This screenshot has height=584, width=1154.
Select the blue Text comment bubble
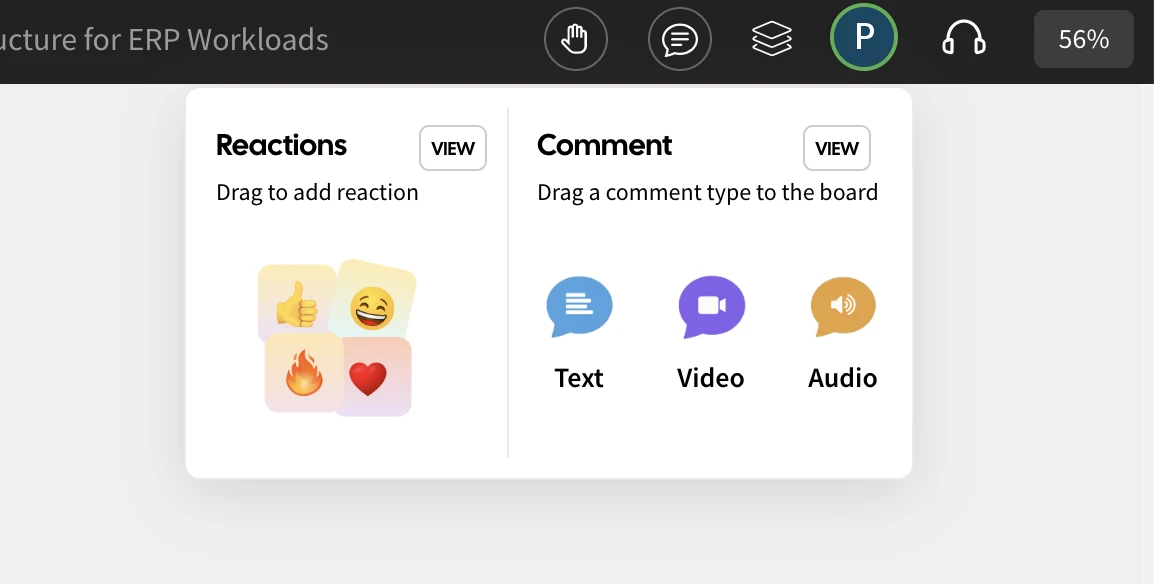(x=579, y=307)
